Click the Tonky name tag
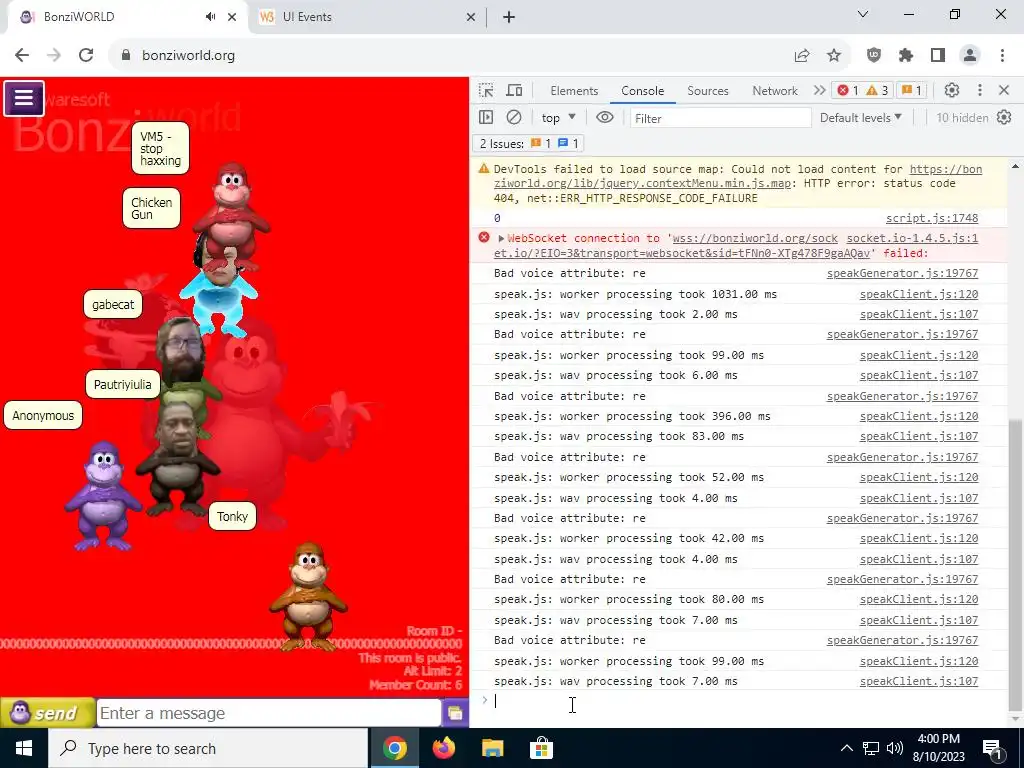 [232, 517]
